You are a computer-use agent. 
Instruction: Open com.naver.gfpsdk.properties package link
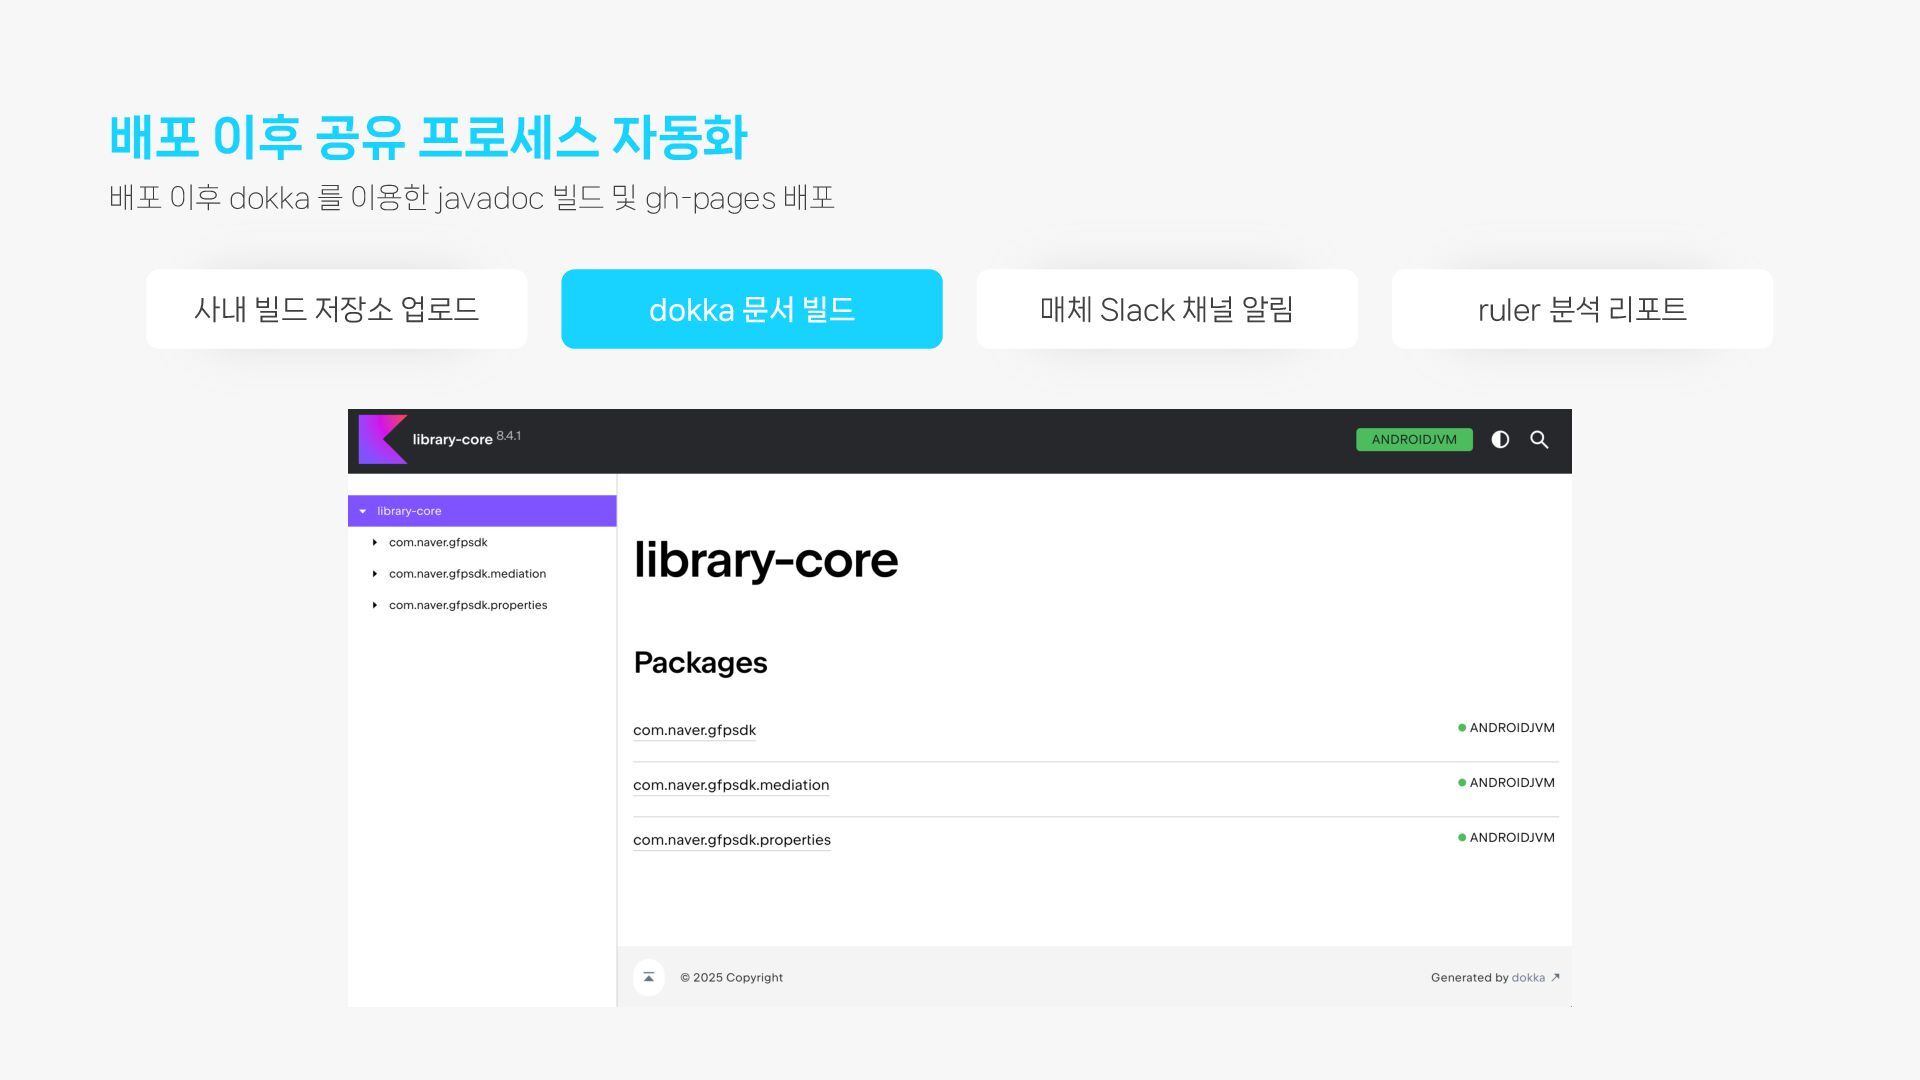pyautogui.click(x=731, y=840)
